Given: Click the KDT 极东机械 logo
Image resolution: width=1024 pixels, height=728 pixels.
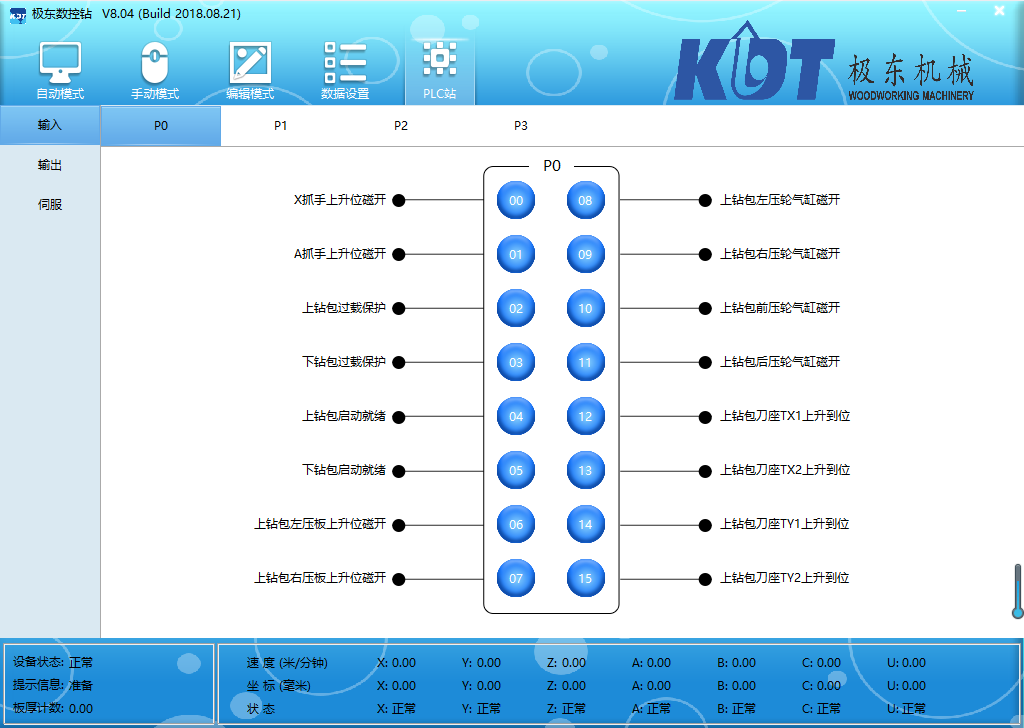Looking at the screenshot, I should 823,70.
